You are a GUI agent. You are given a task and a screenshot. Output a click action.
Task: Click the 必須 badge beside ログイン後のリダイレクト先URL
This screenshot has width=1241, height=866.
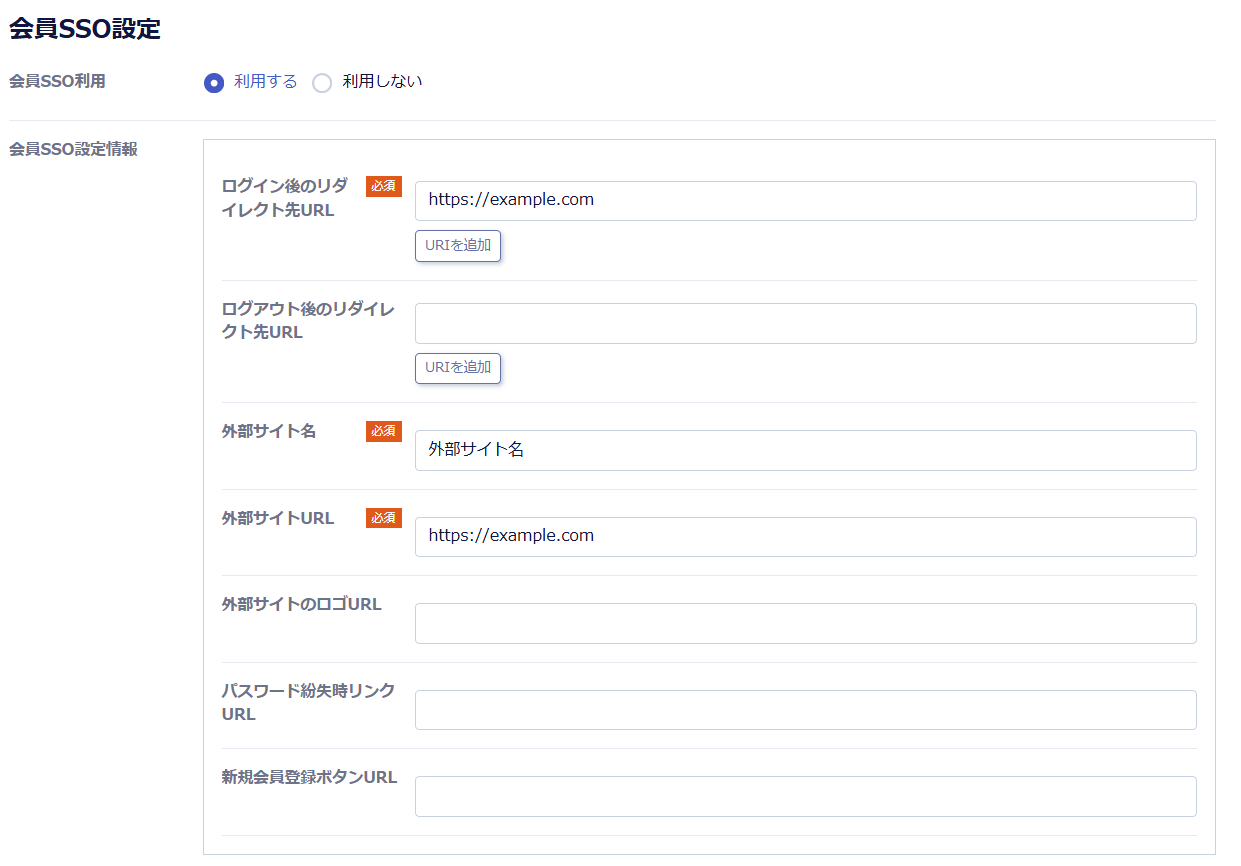pos(384,186)
